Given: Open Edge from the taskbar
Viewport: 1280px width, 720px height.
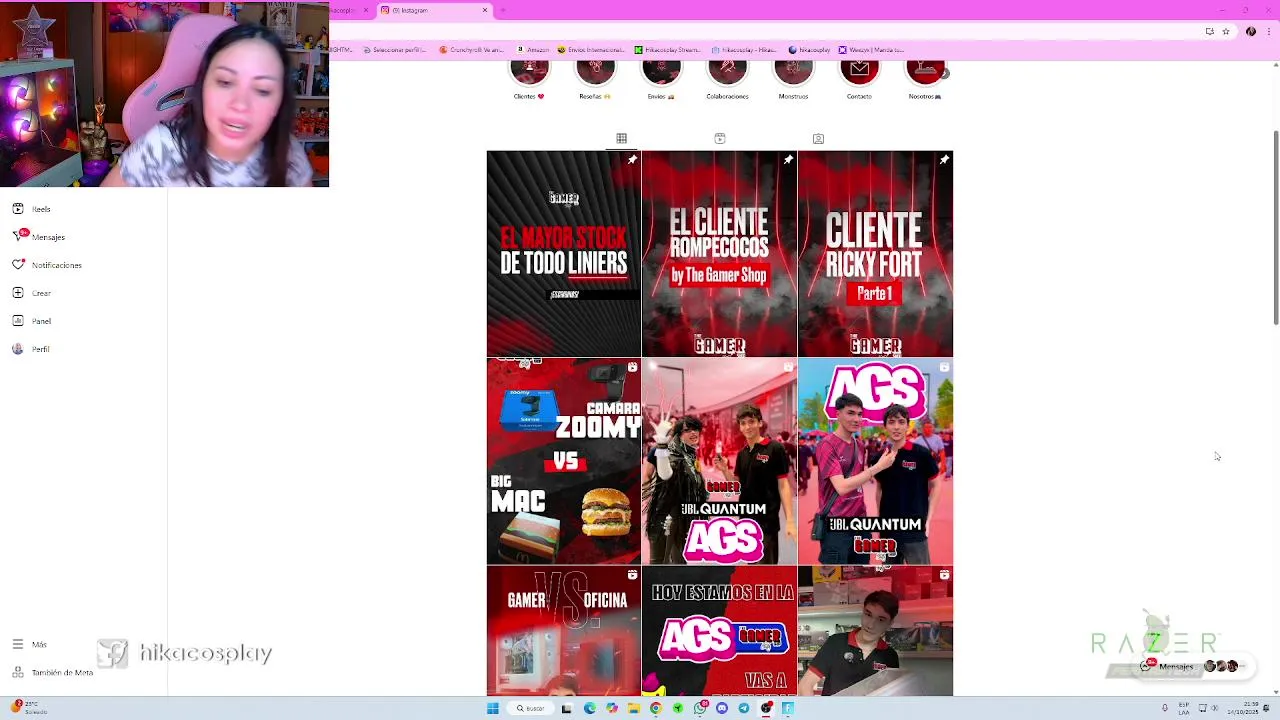Looking at the screenshot, I should 589,708.
